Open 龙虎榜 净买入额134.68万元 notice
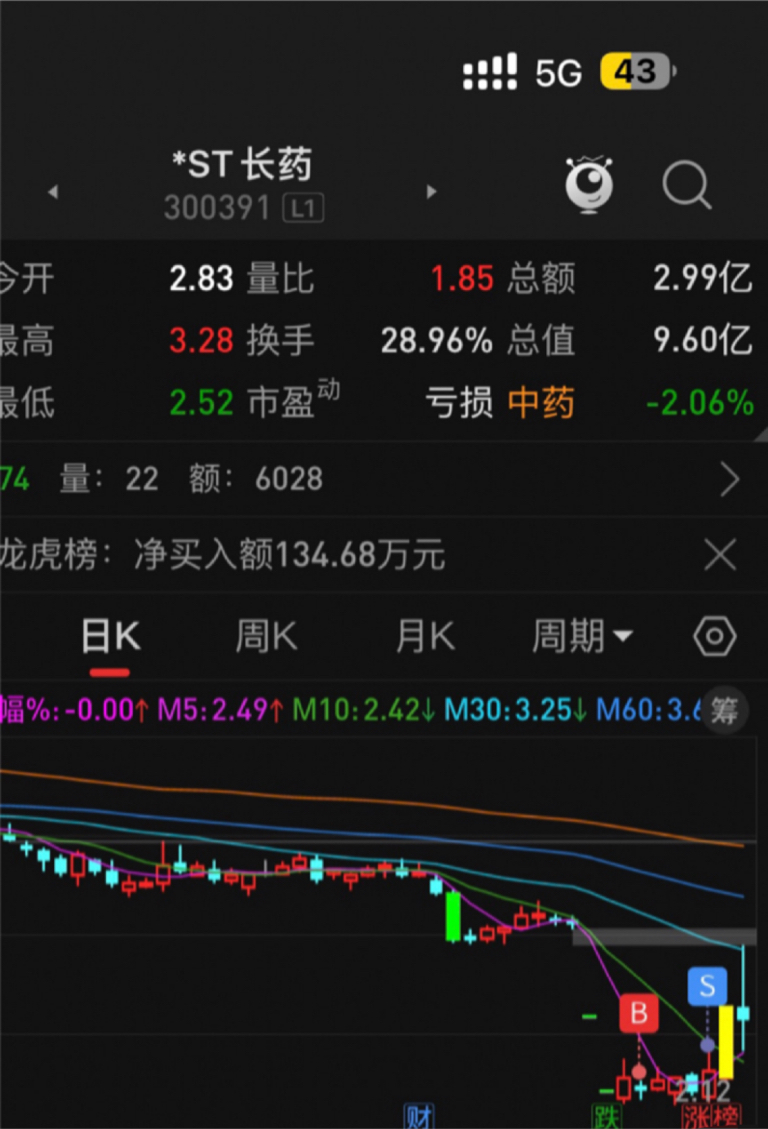This screenshot has height=1129, width=768. pos(222,555)
